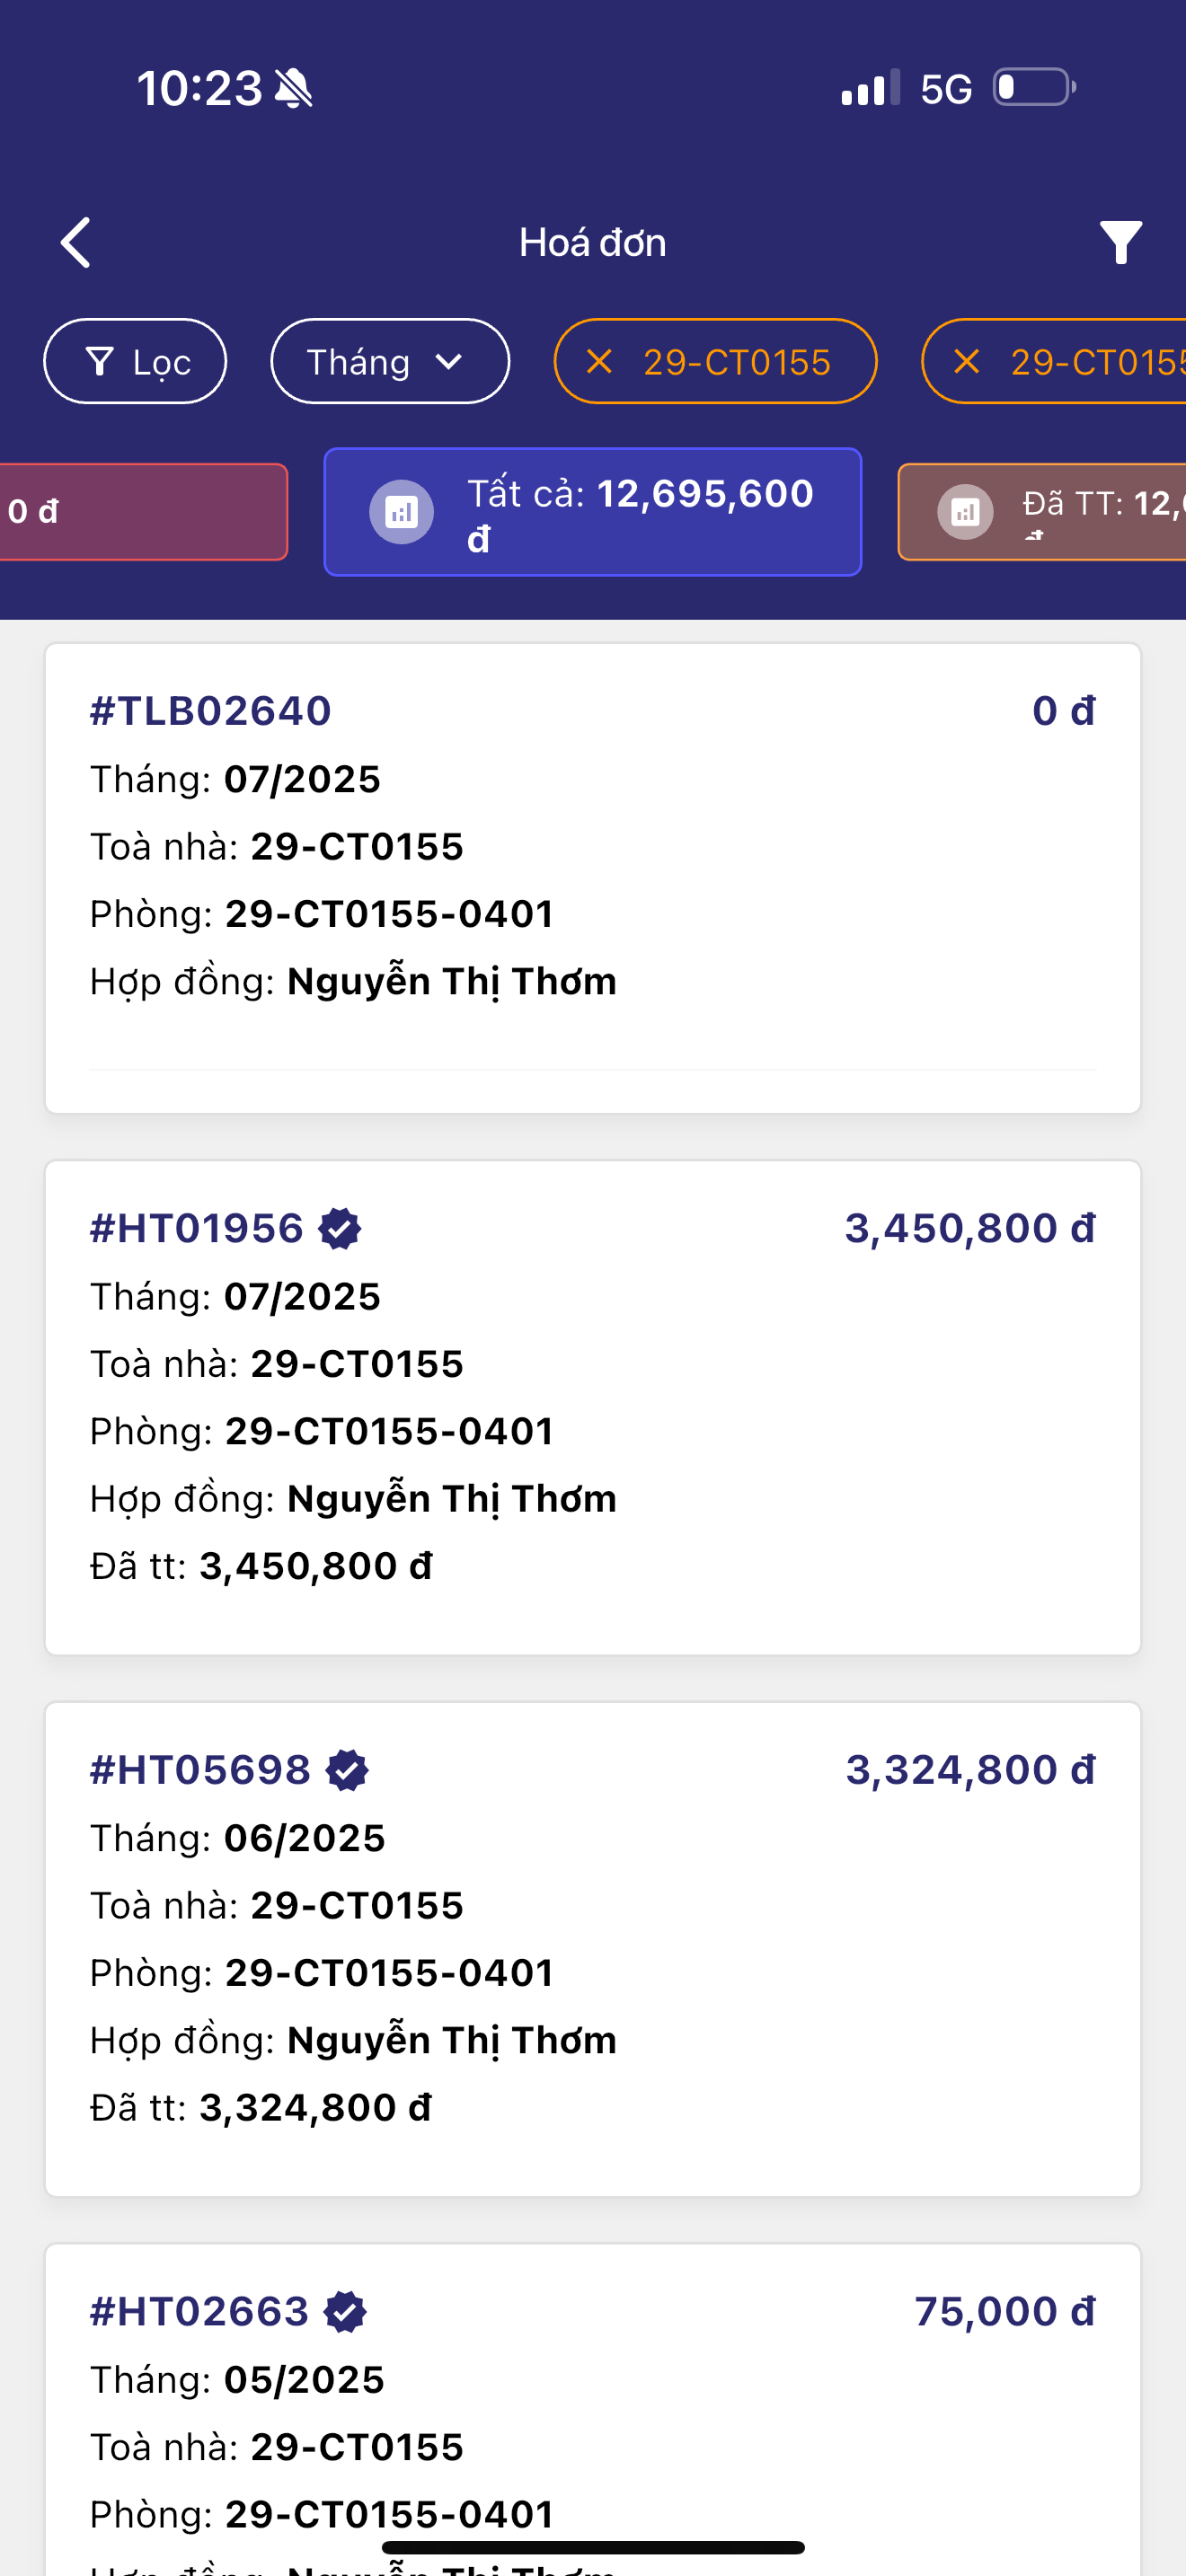Tap the back arrow icon
Image resolution: width=1186 pixels, height=2576 pixels.
coord(76,243)
